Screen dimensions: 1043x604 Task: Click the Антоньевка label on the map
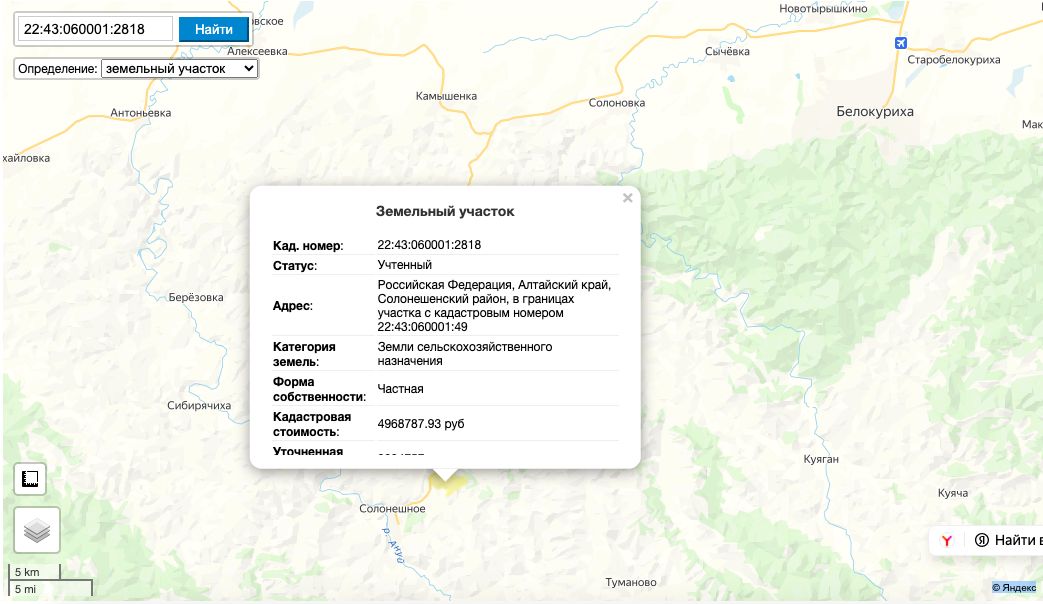(140, 113)
